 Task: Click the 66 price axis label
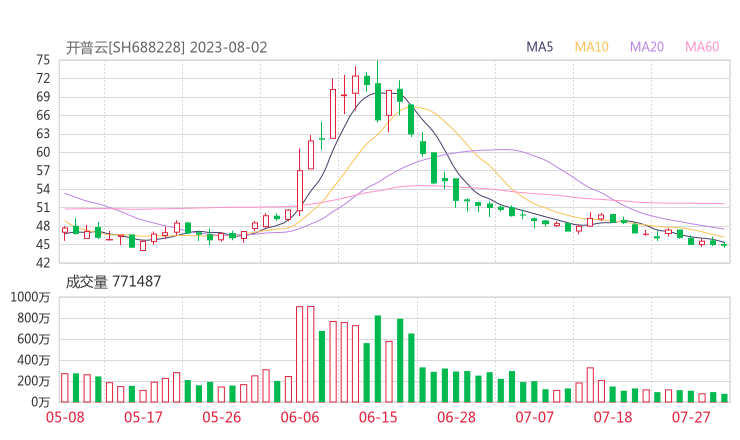[43, 115]
